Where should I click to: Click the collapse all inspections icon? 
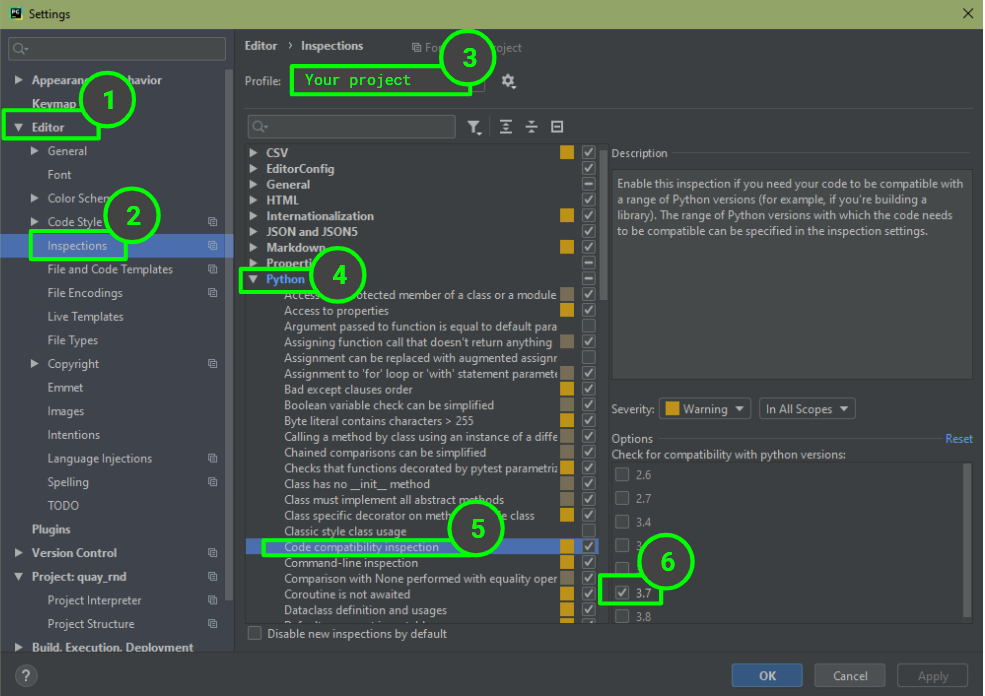(x=530, y=126)
